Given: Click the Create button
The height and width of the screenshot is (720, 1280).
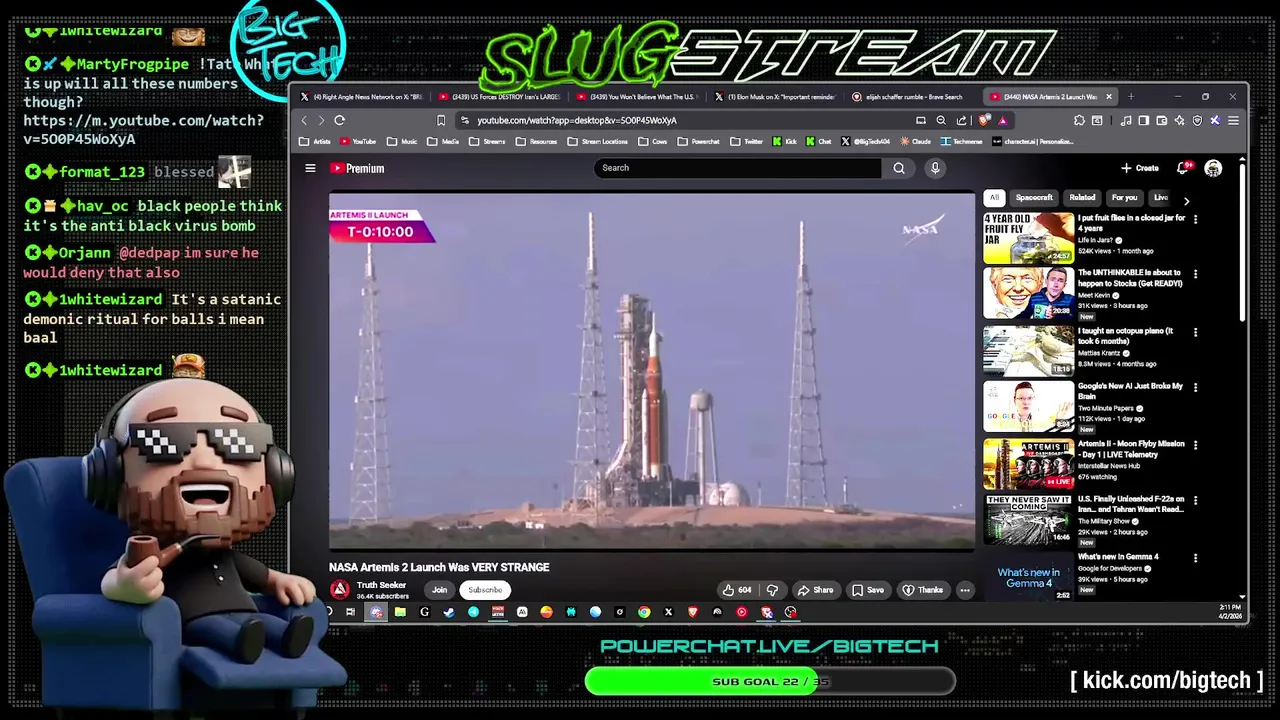Looking at the screenshot, I should [1140, 168].
